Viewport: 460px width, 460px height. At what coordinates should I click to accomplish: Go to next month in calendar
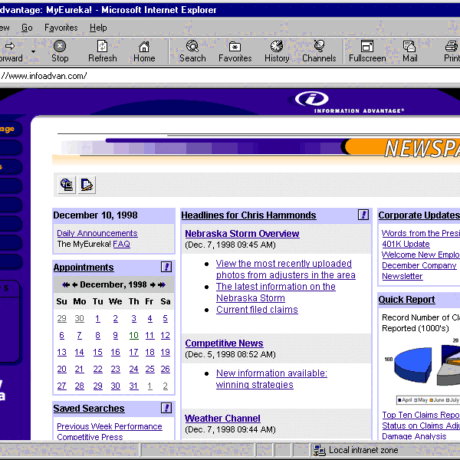pos(153,285)
